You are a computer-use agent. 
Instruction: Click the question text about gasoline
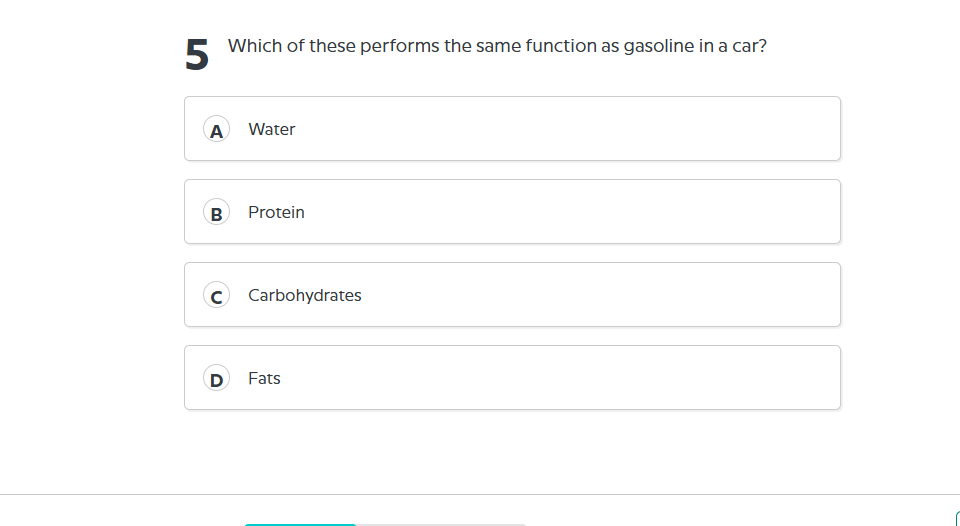point(497,46)
